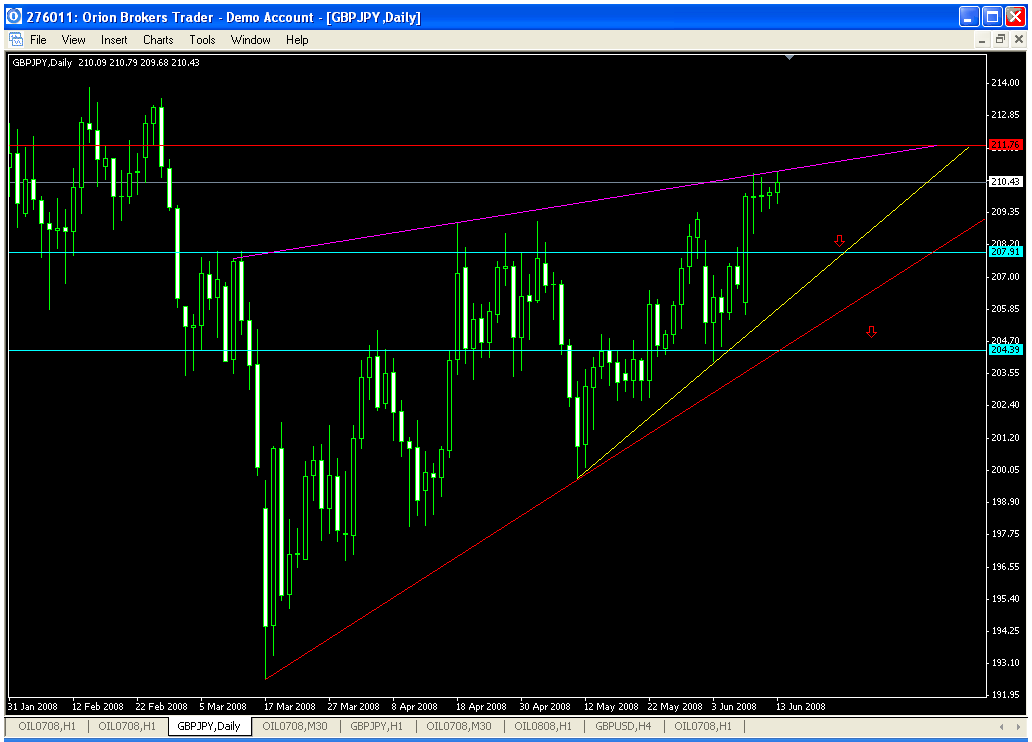1032x742 pixels.
Task: Switch to the GBPUSD,H4 chart tab
Action: point(624,726)
